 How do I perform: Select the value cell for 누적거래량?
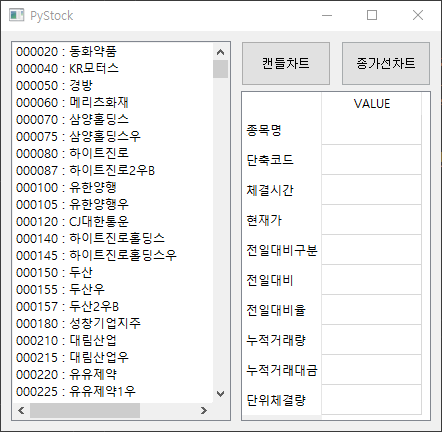coord(371,340)
